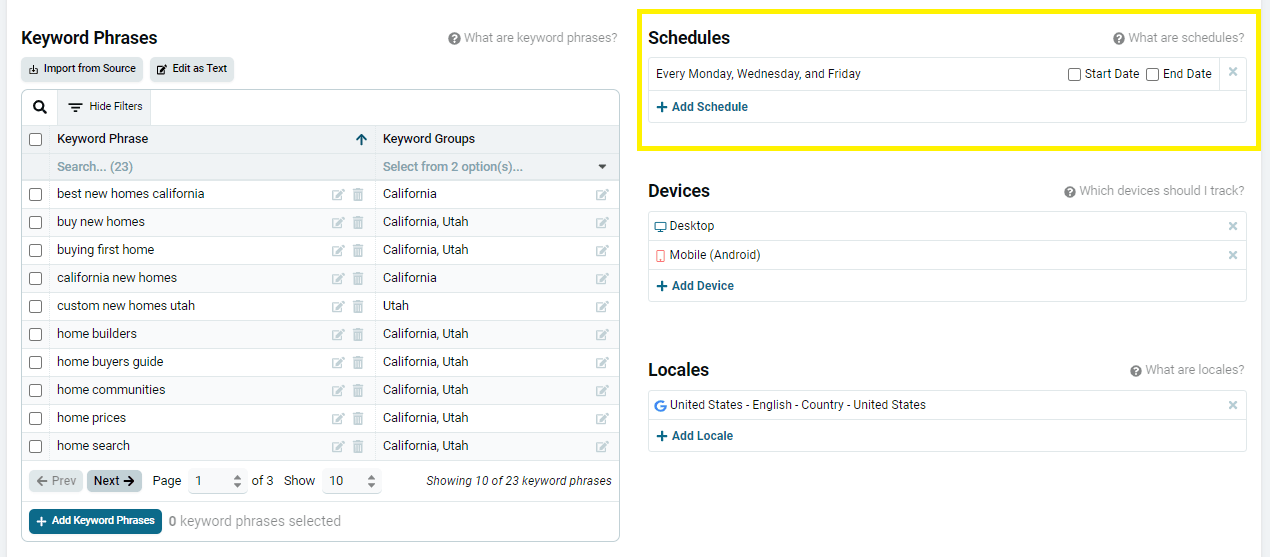Tick the 'home search' checkbox
This screenshot has height=557, width=1270.
tap(36, 446)
